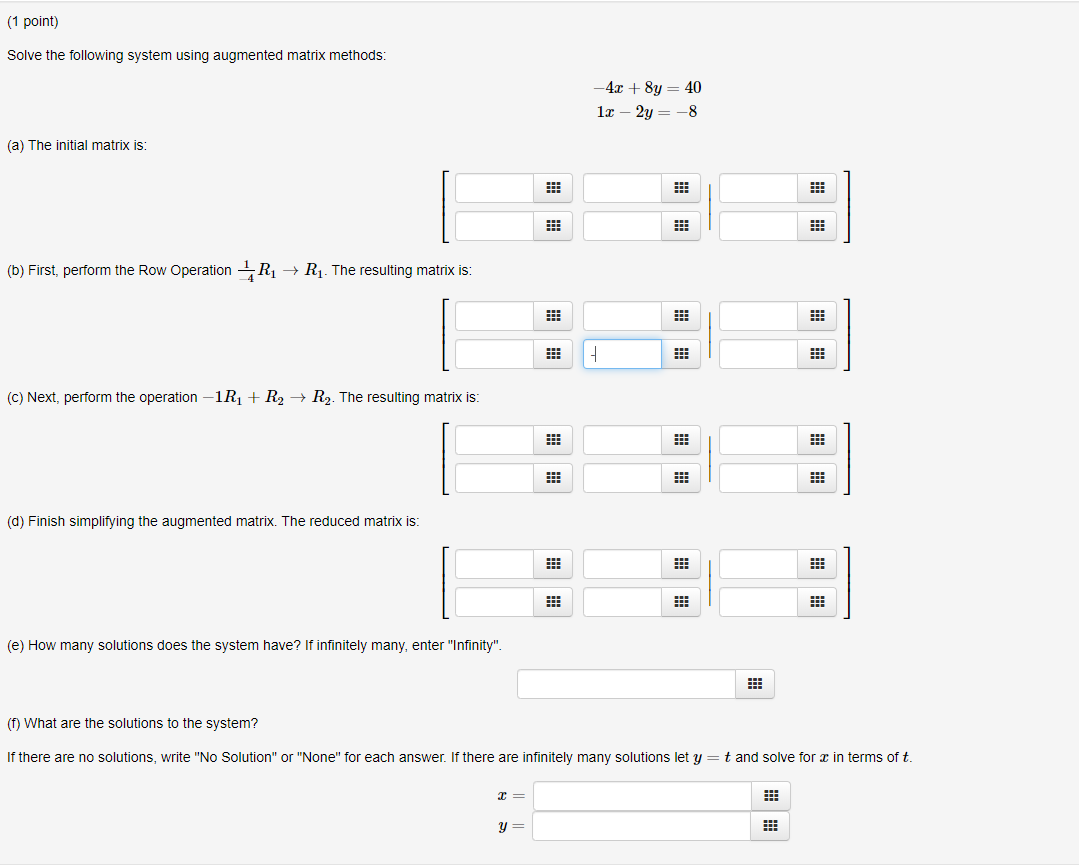Screen dimensions: 1079x868
Task: Select the y = input field
Action: point(640,826)
